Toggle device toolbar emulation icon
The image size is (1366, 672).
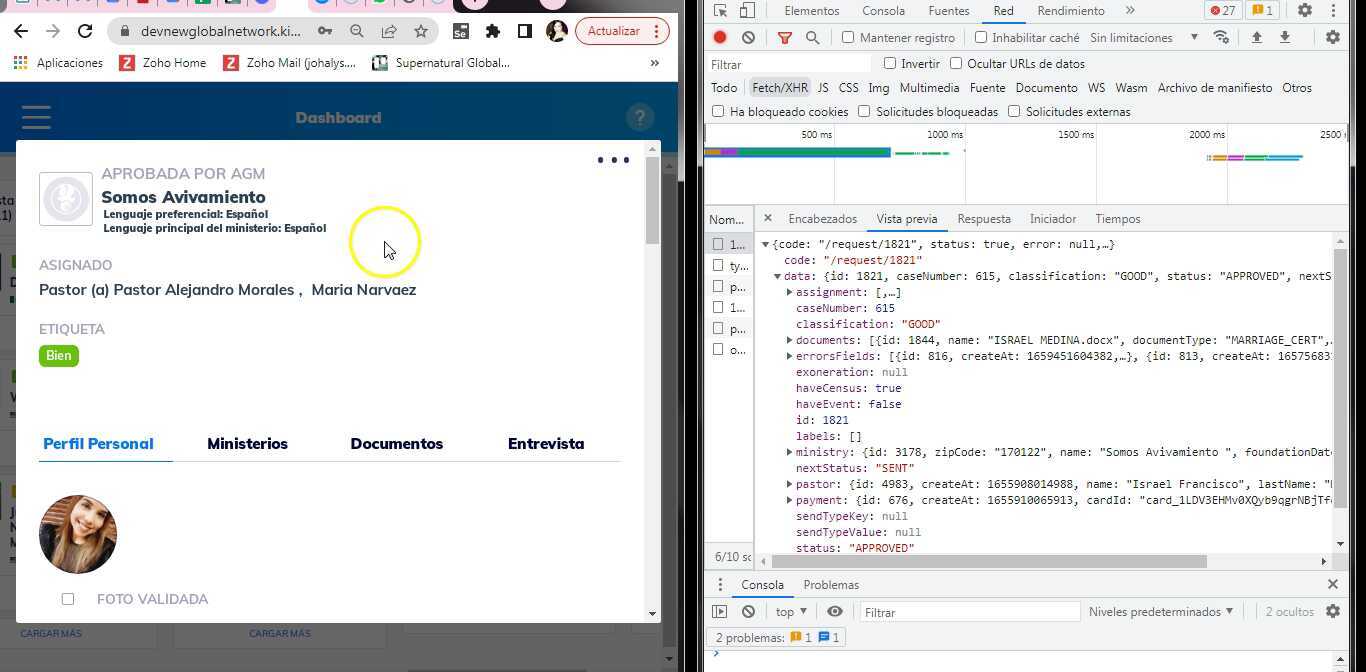747,11
